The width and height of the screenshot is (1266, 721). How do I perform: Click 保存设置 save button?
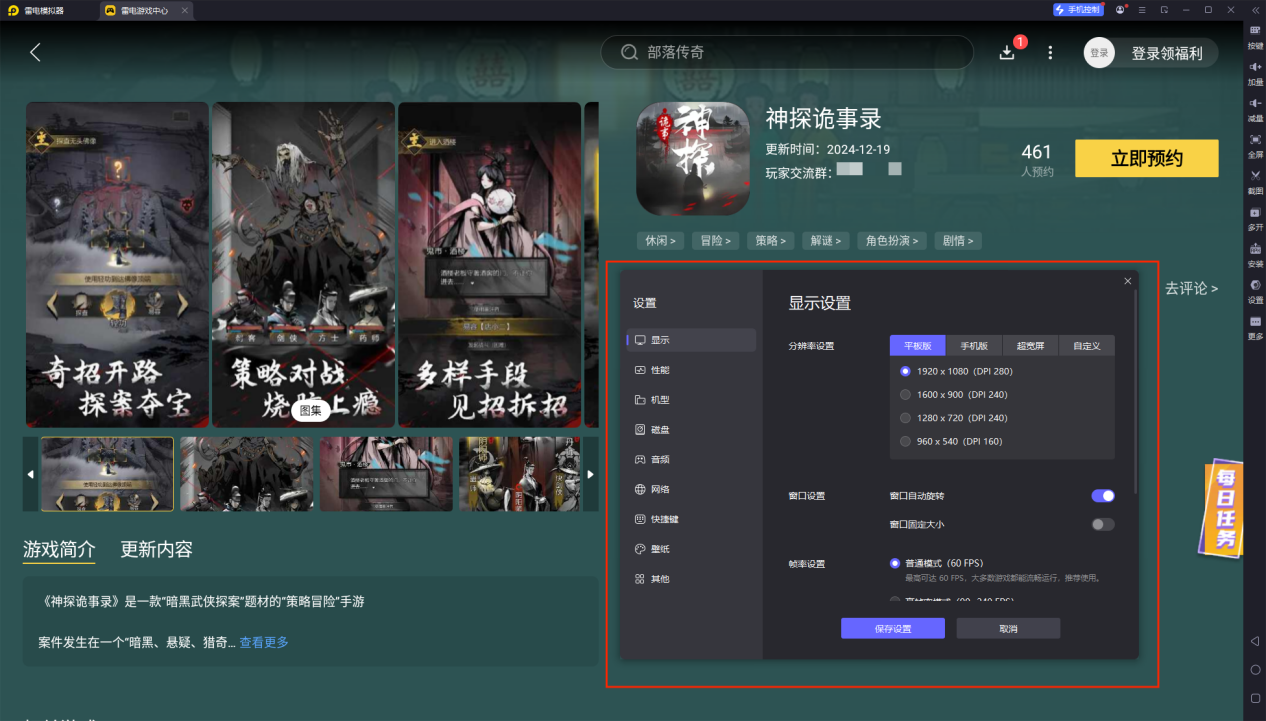[893, 628]
